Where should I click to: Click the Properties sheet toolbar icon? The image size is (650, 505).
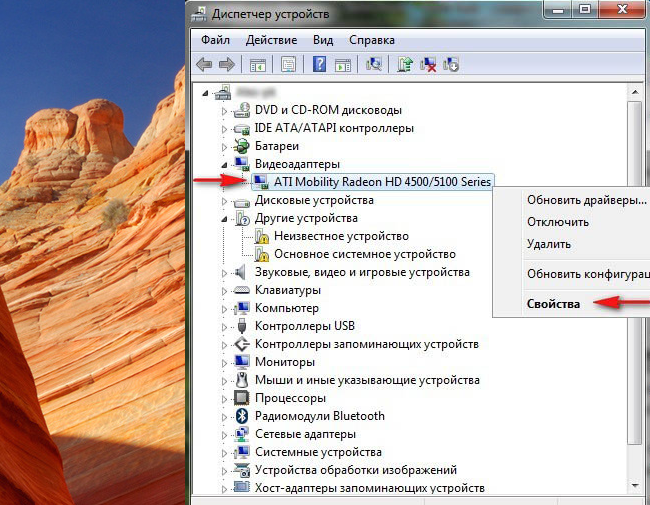coord(288,65)
